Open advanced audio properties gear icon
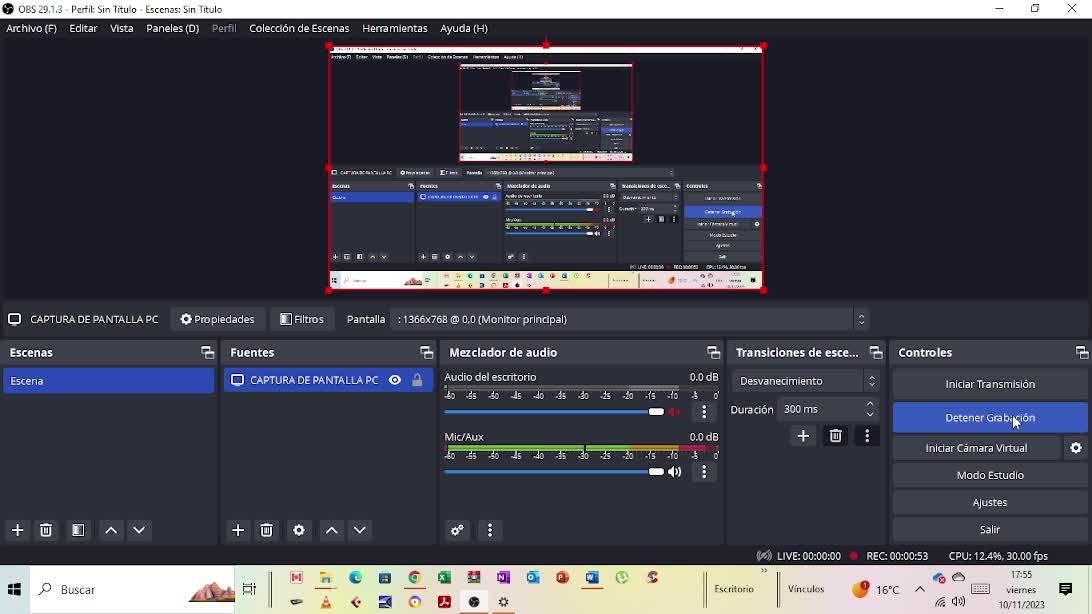1092x614 pixels. coord(458,531)
